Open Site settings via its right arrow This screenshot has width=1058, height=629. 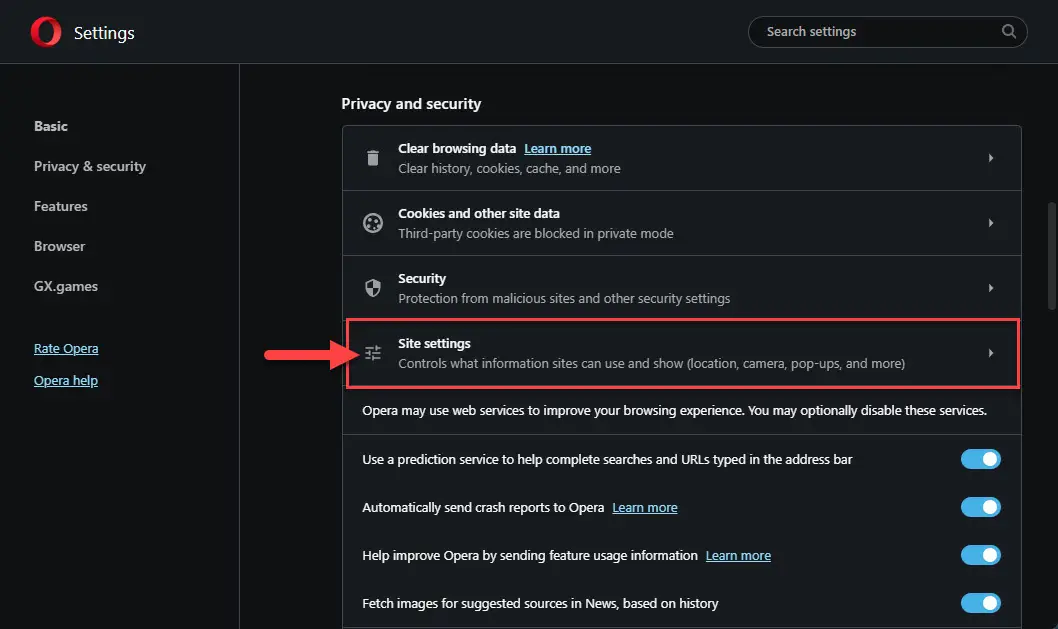click(991, 353)
